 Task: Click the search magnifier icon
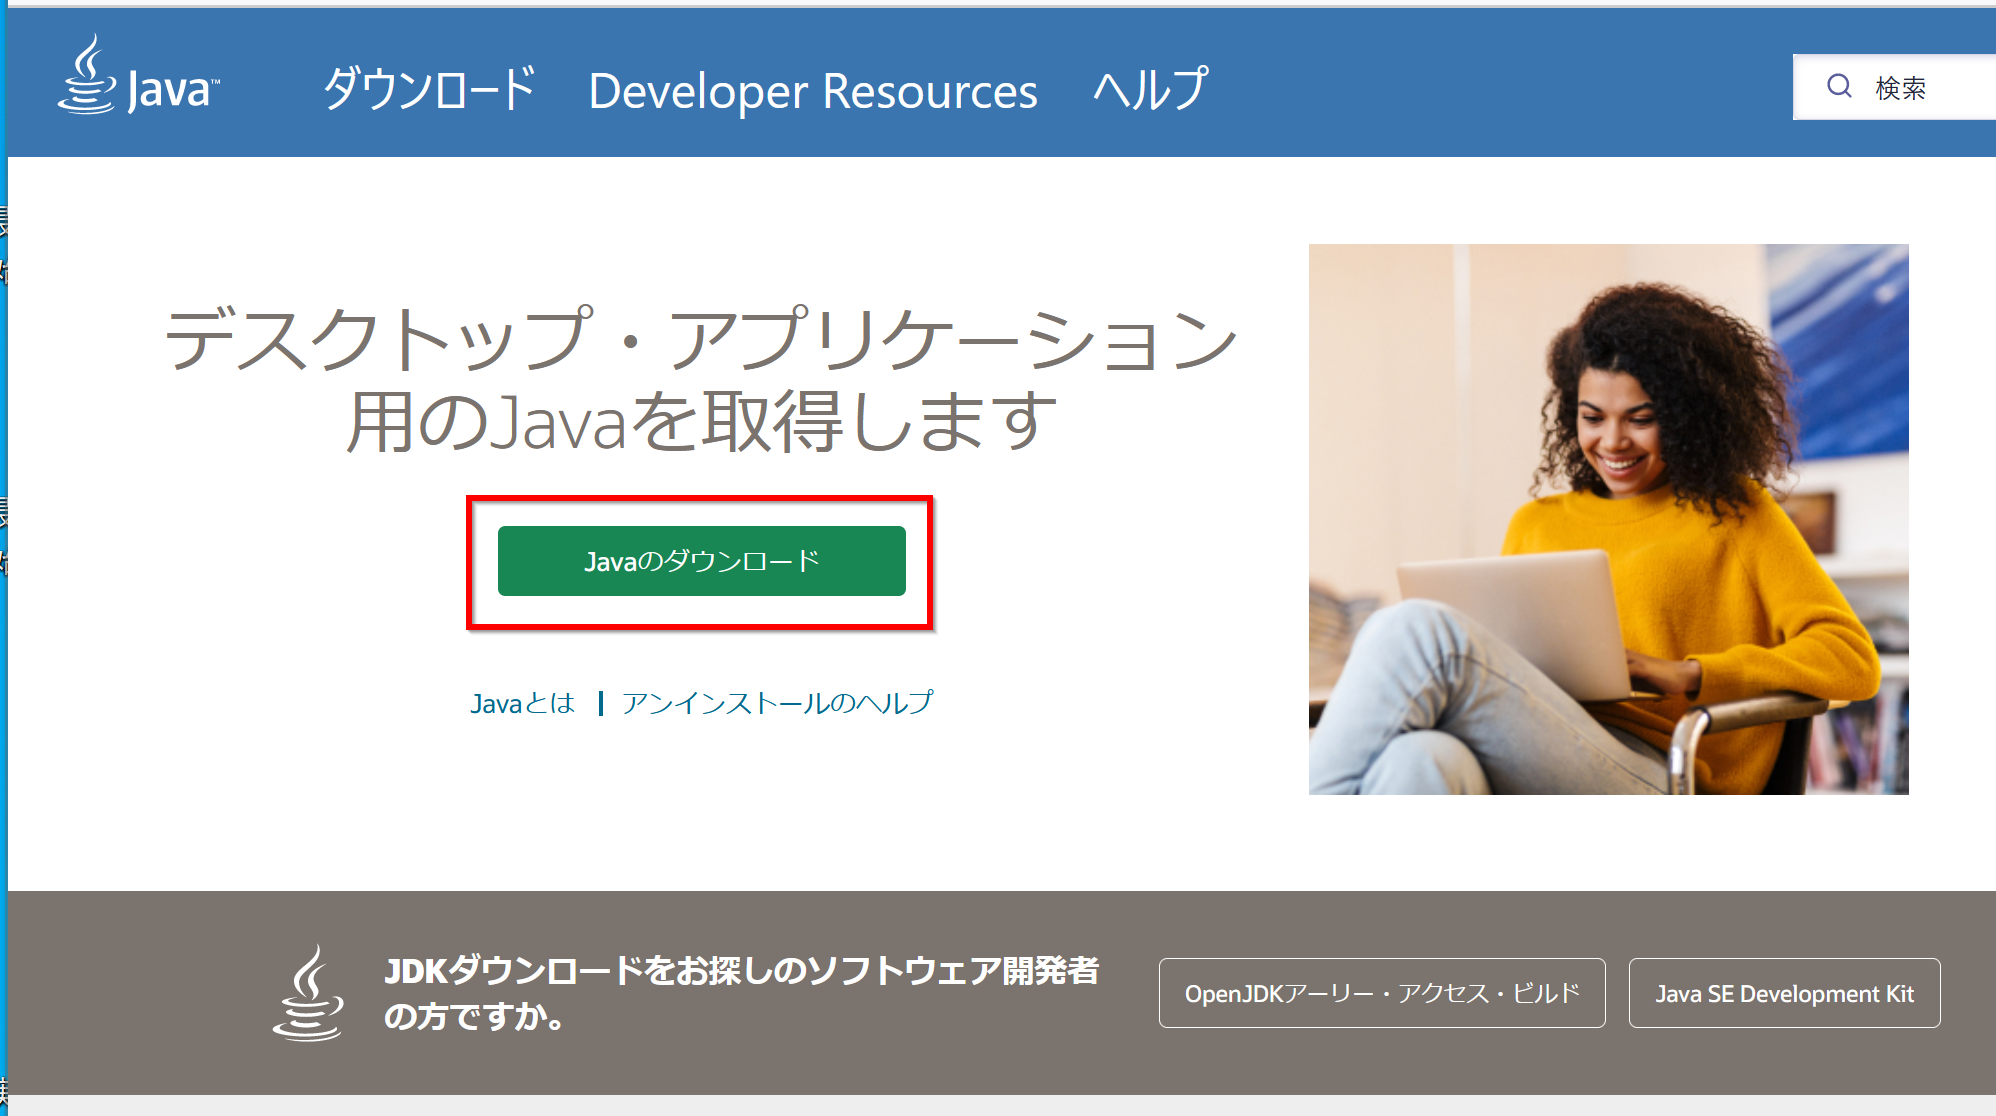[1839, 86]
